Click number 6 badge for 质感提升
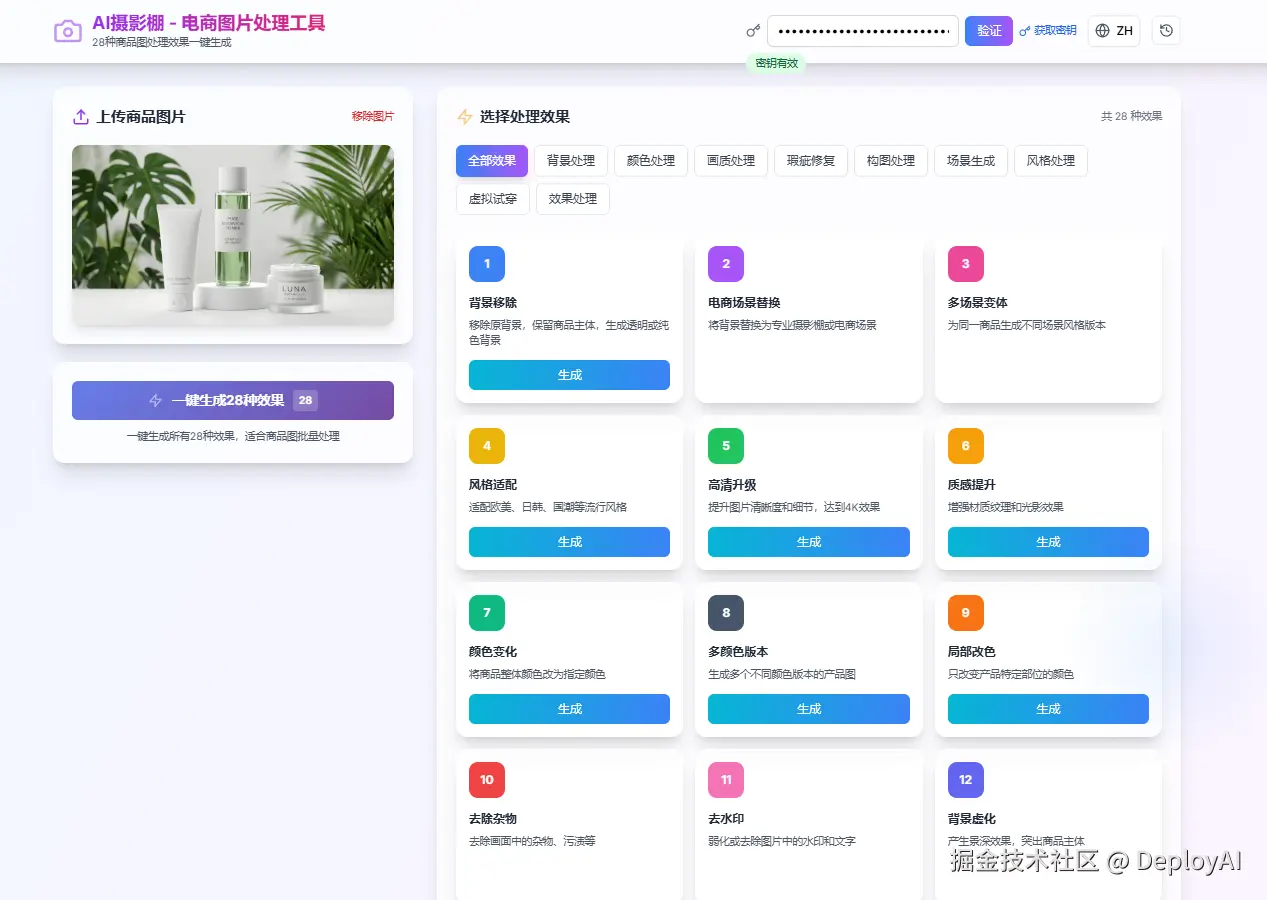1267x900 pixels. click(x=966, y=446)
